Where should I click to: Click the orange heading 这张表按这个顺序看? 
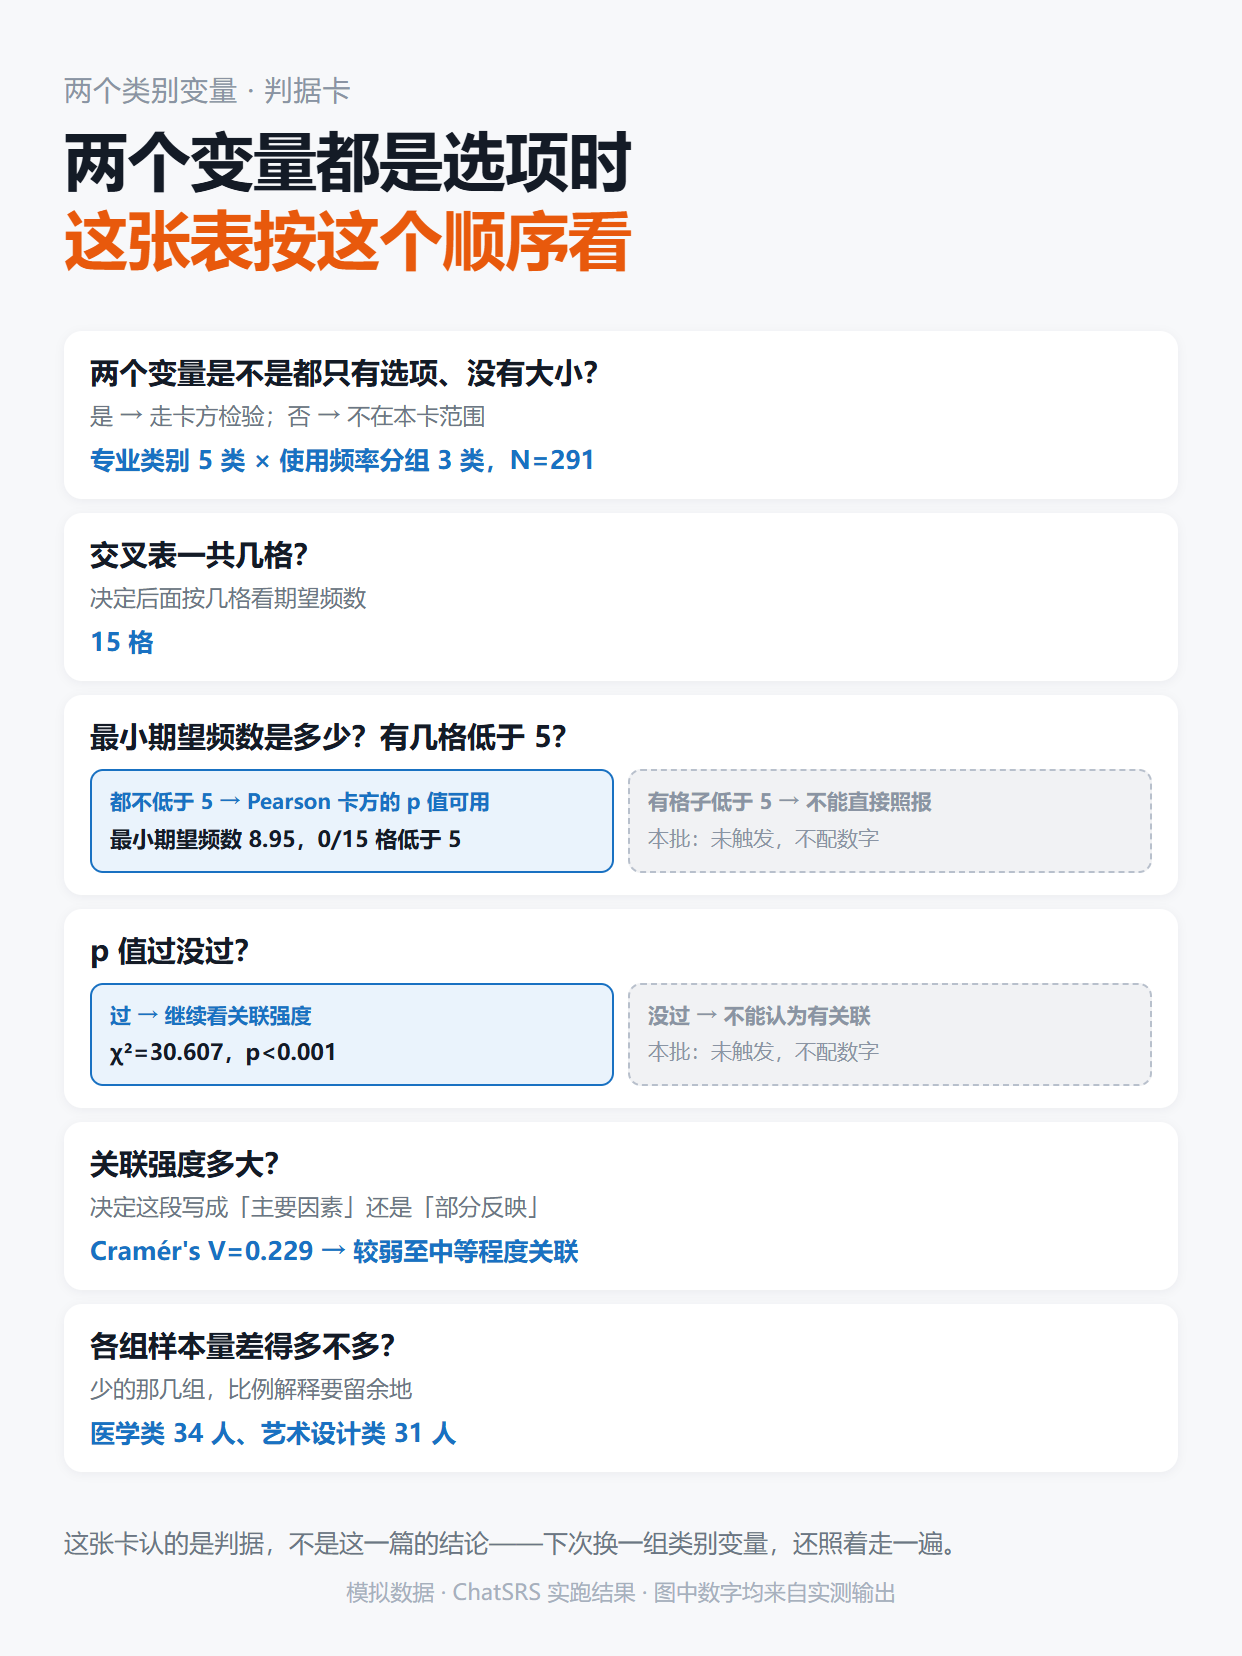(348, 242)
